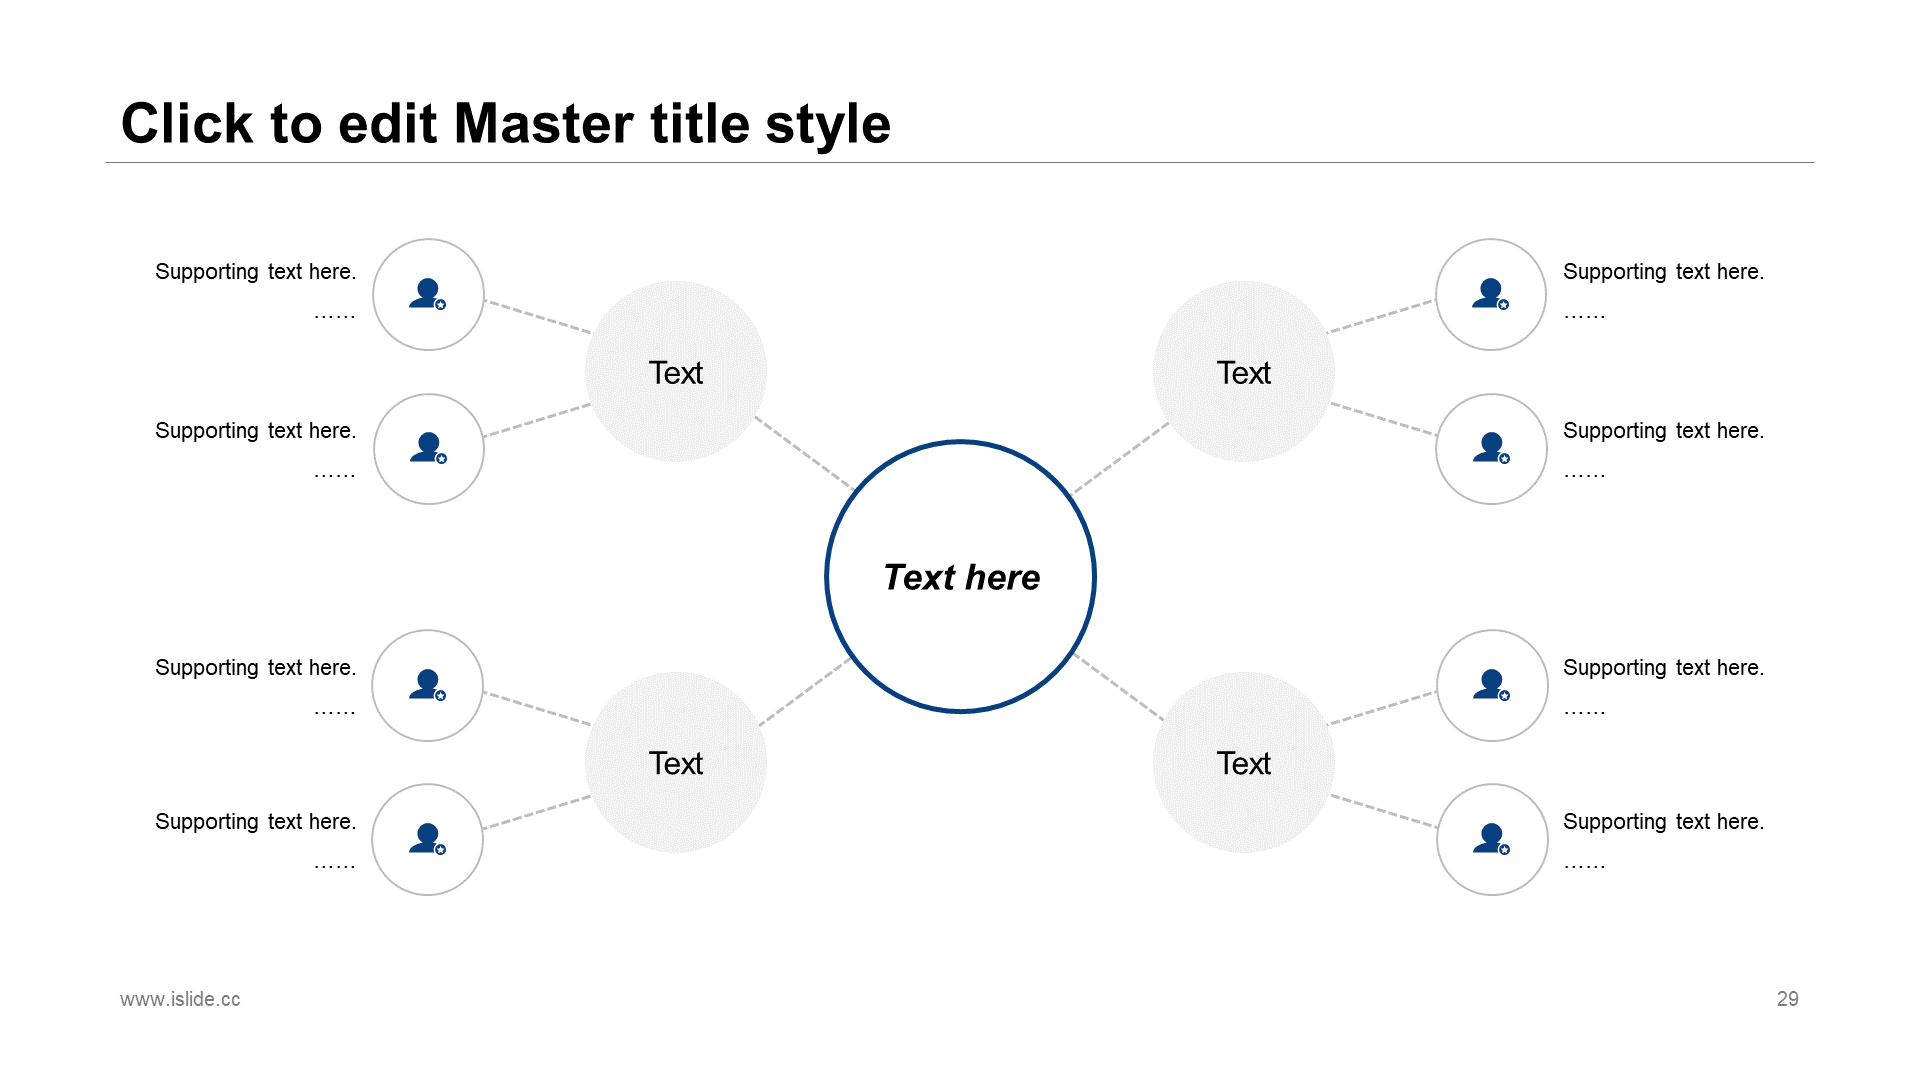Screen dimensions: 1920x1080
Task: Click the bottom-right upper user icon
Action: [1490, 684]
